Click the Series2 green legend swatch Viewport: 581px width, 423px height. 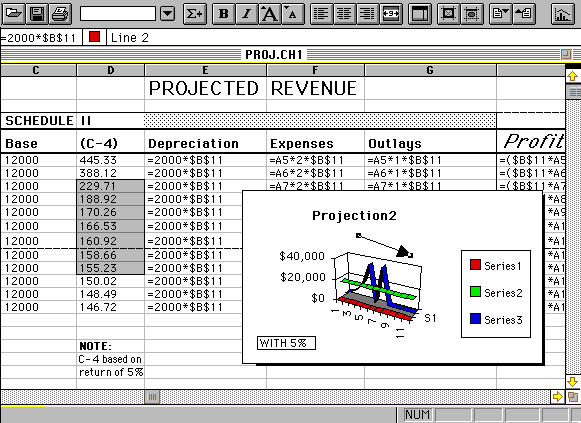[x=475, y=292]
